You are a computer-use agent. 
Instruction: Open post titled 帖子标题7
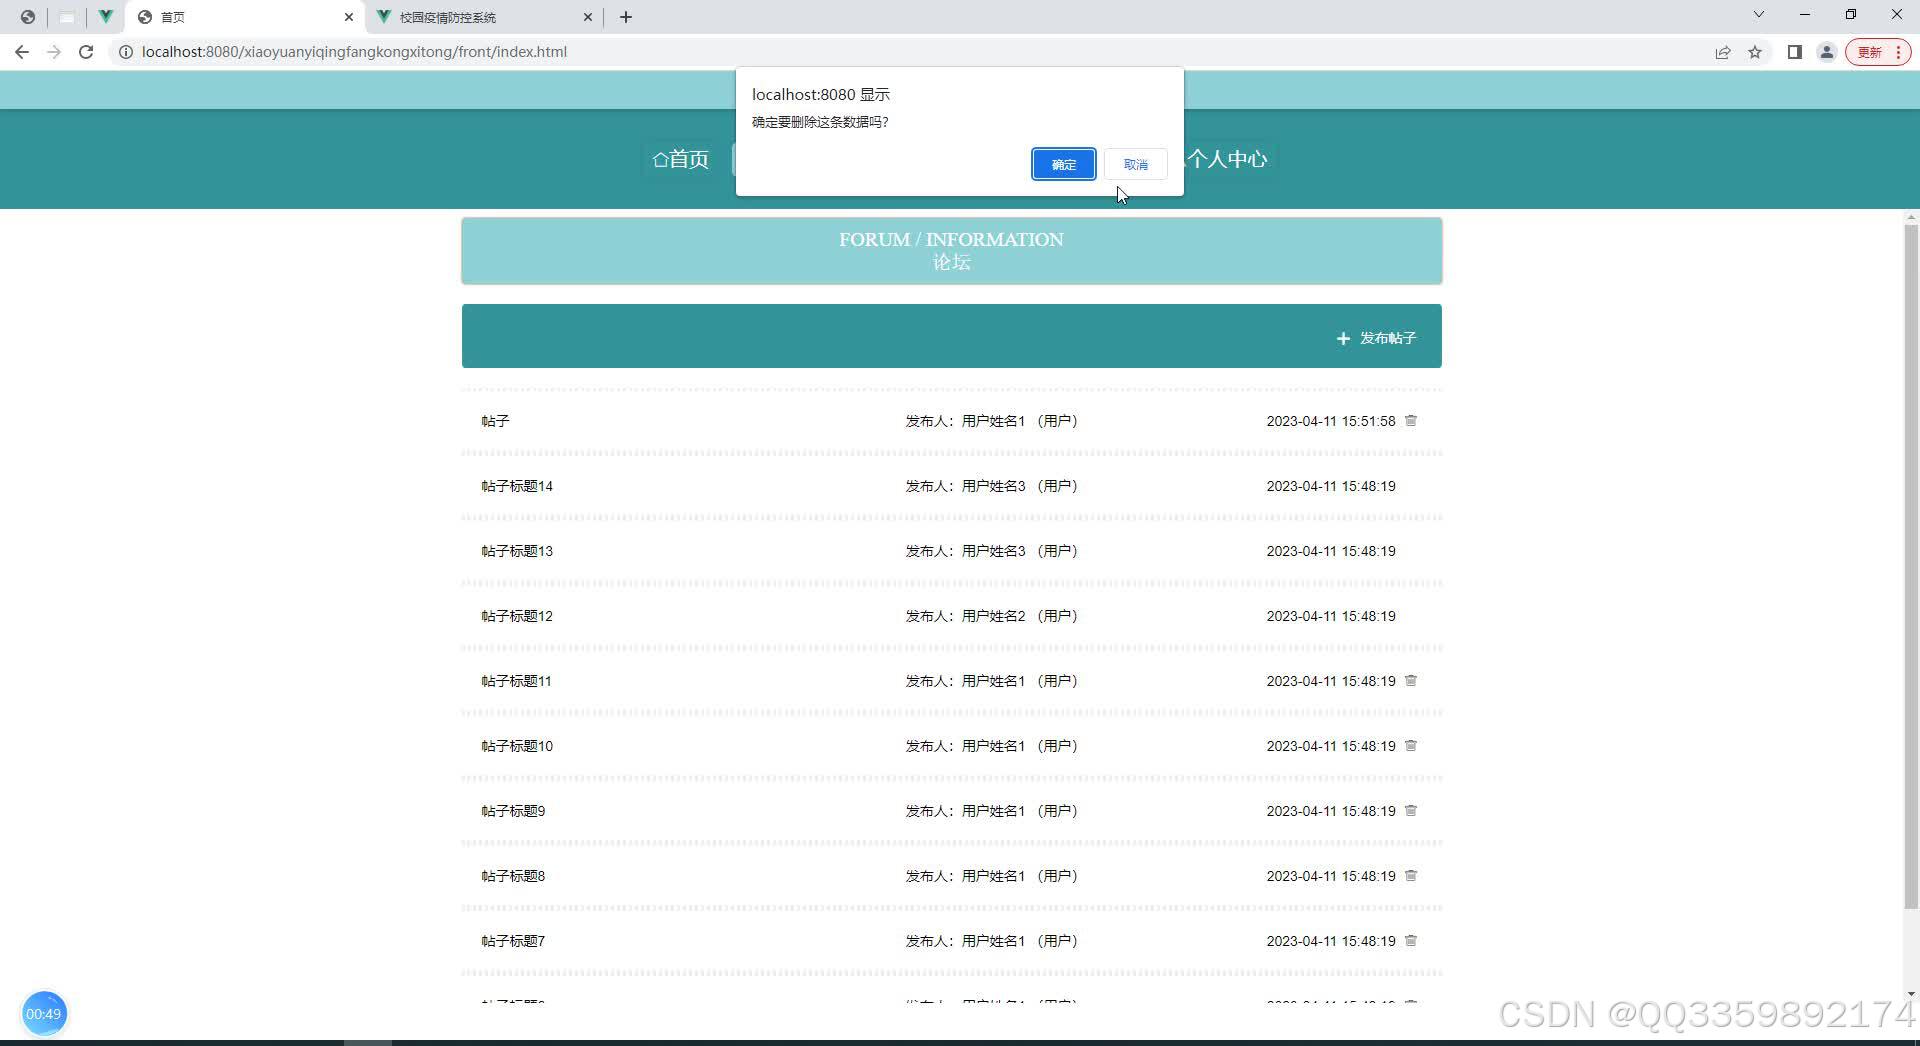click(513, 941)
